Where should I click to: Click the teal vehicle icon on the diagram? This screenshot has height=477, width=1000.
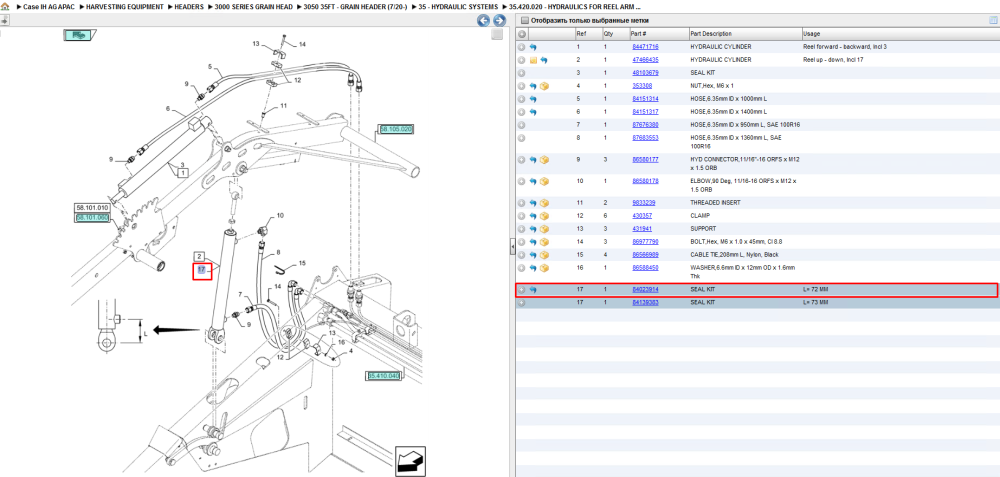tap(79, 35)
